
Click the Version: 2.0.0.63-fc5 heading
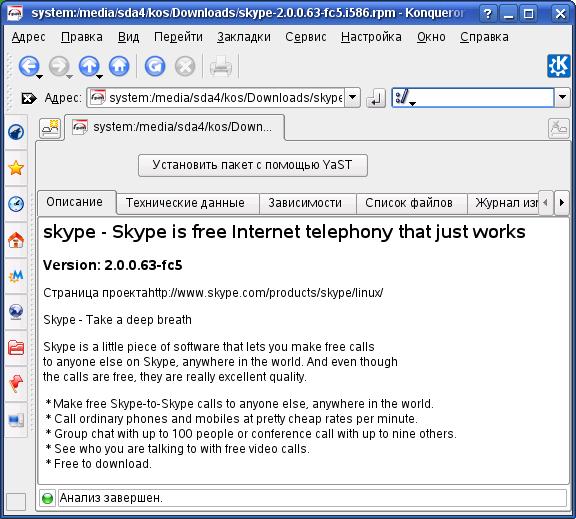click(112, 265)
